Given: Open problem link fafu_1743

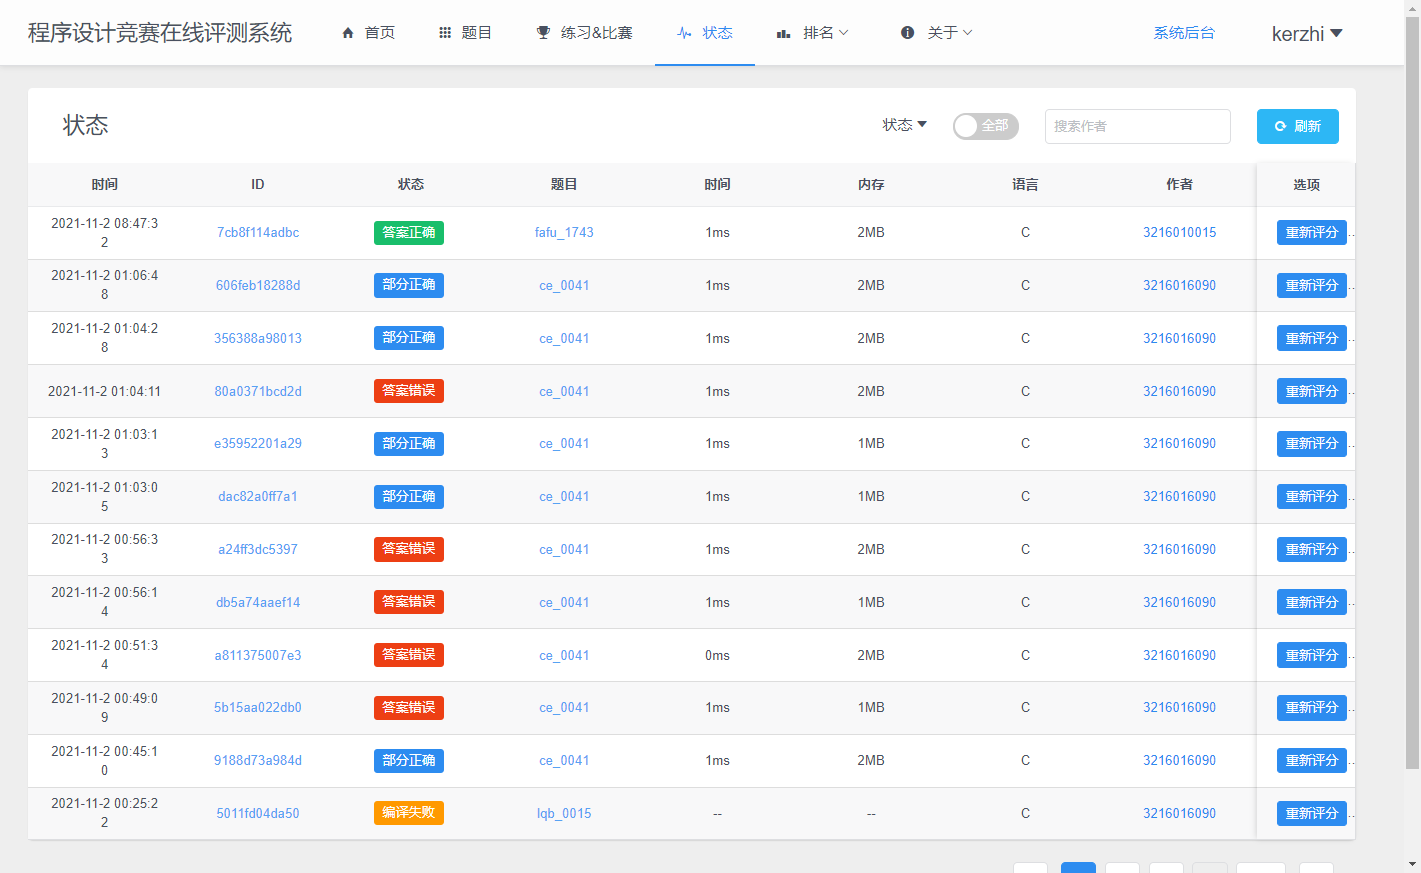Looking at the screenshot, I should tap(564, 232).
